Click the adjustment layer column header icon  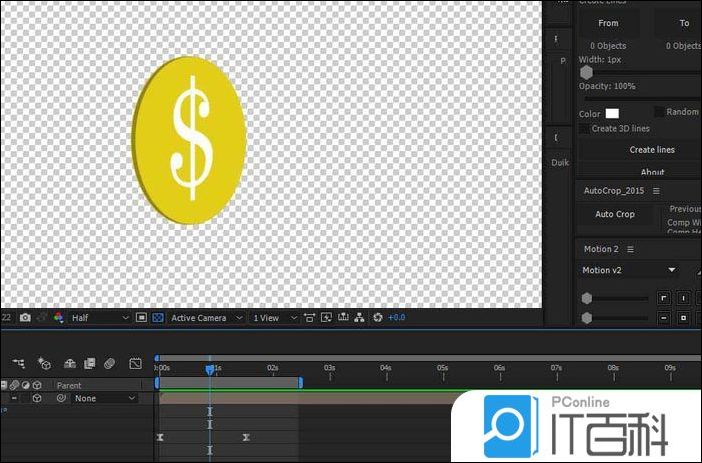(x=26, y=385)
